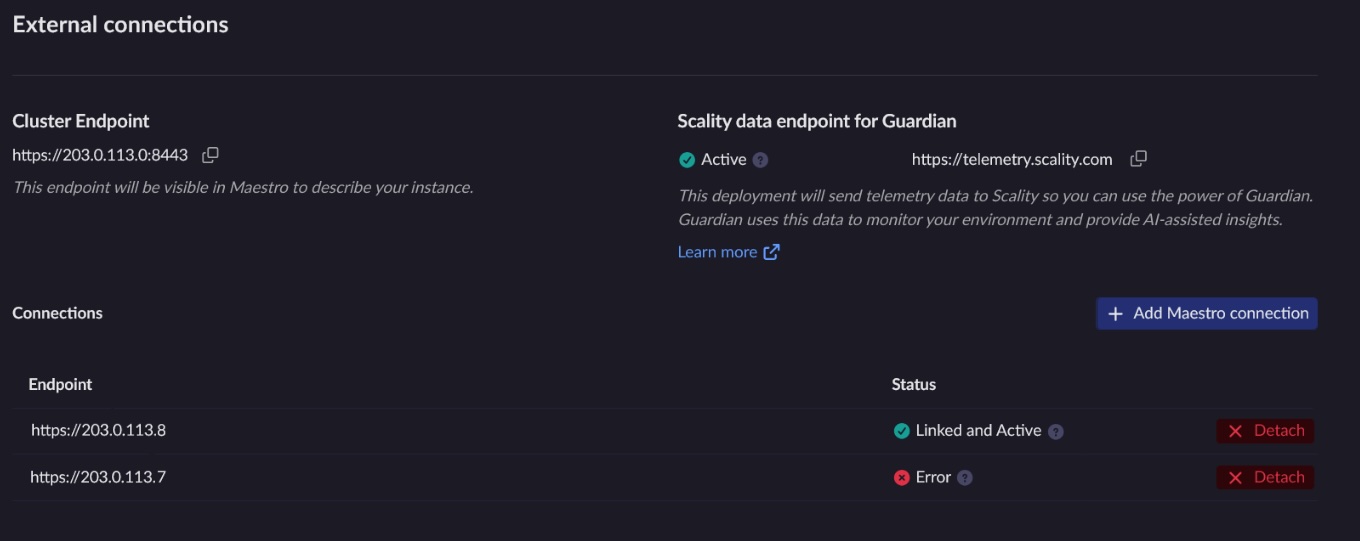
Task: Click the Status column header
Action: click(914, 384)
